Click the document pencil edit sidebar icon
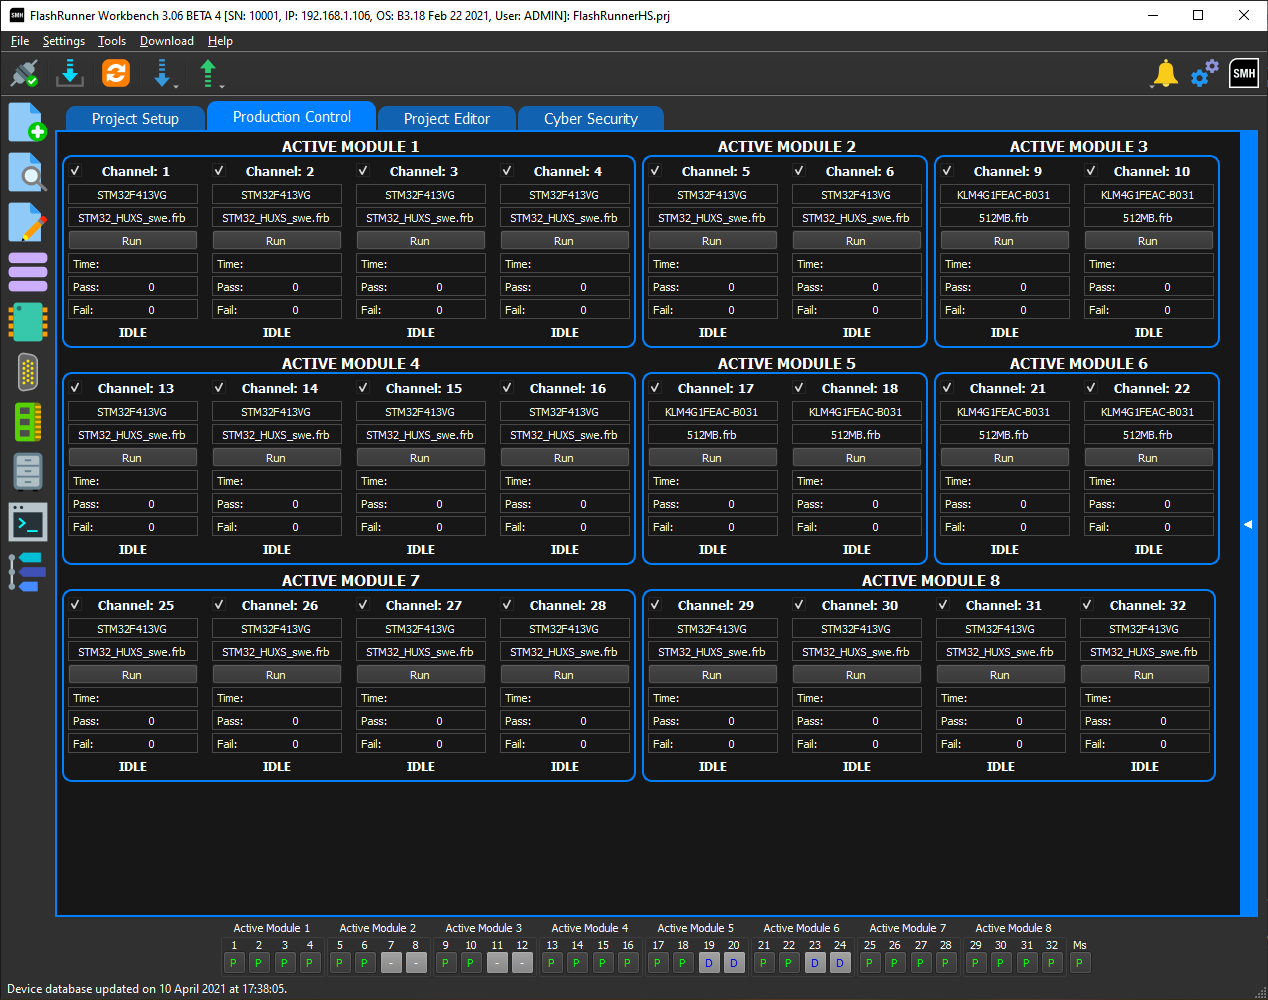Screen dimensions: 1268x1000 coord(27,222)
